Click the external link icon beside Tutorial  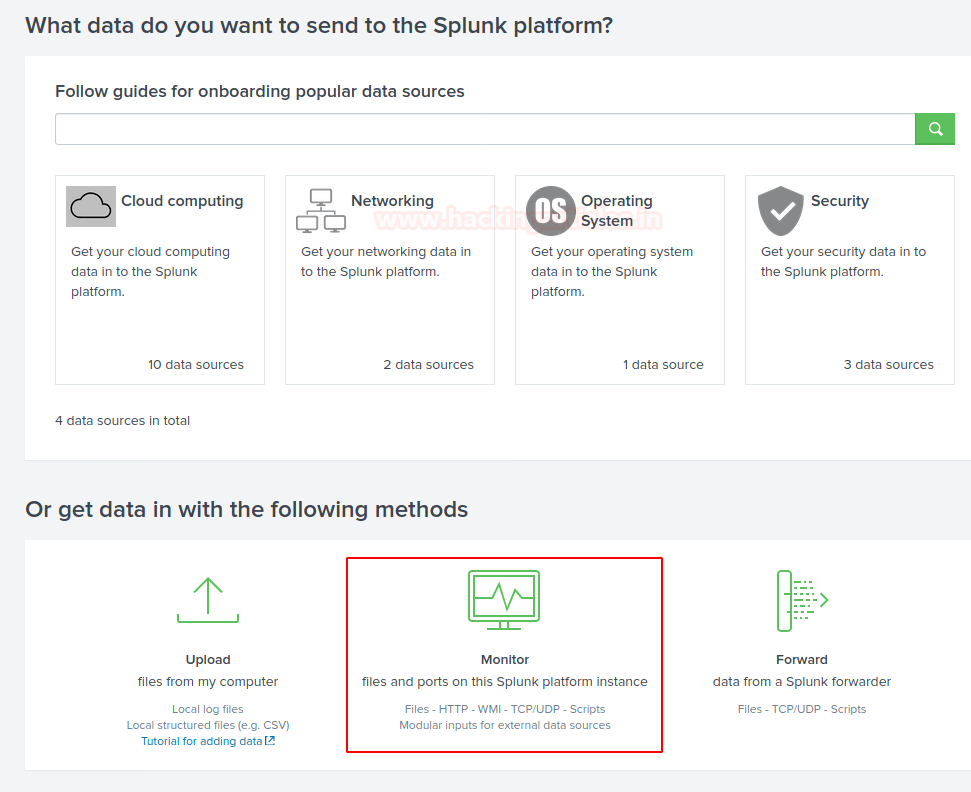coord(270,741)
